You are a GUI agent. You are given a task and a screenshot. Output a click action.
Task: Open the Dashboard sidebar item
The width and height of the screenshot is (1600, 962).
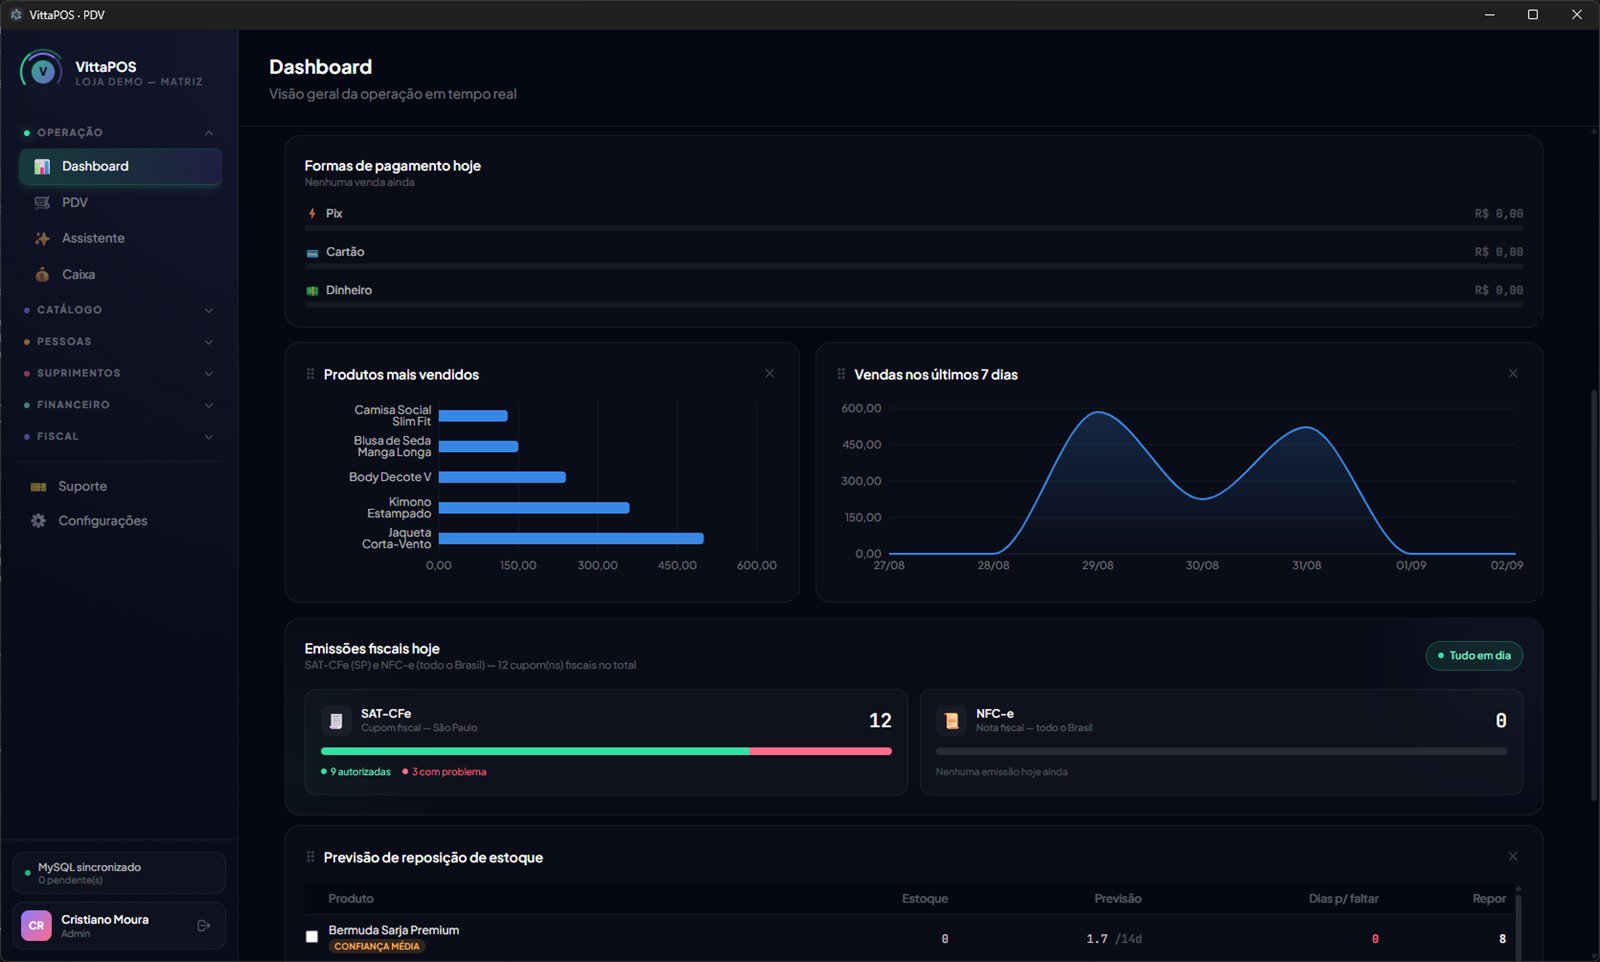(x=120, y=166)
